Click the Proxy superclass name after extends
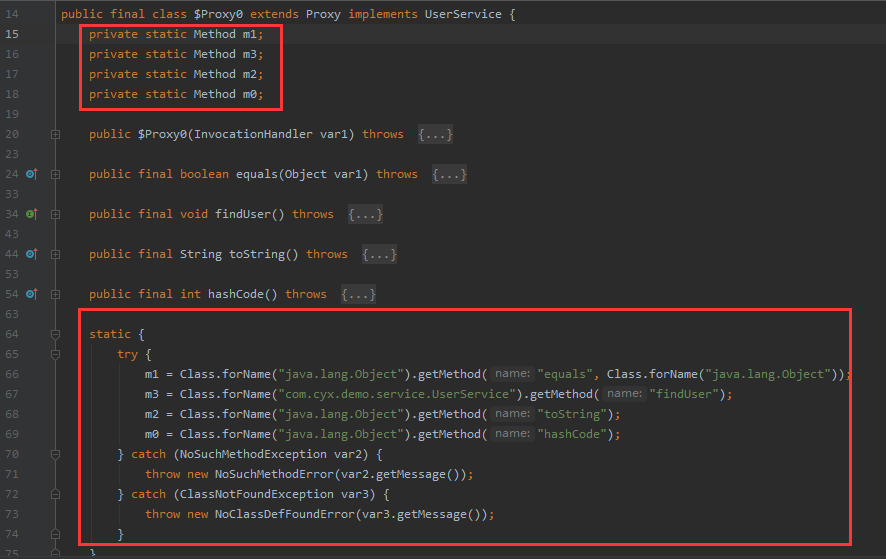886x559 pixels. click(322, 15)
